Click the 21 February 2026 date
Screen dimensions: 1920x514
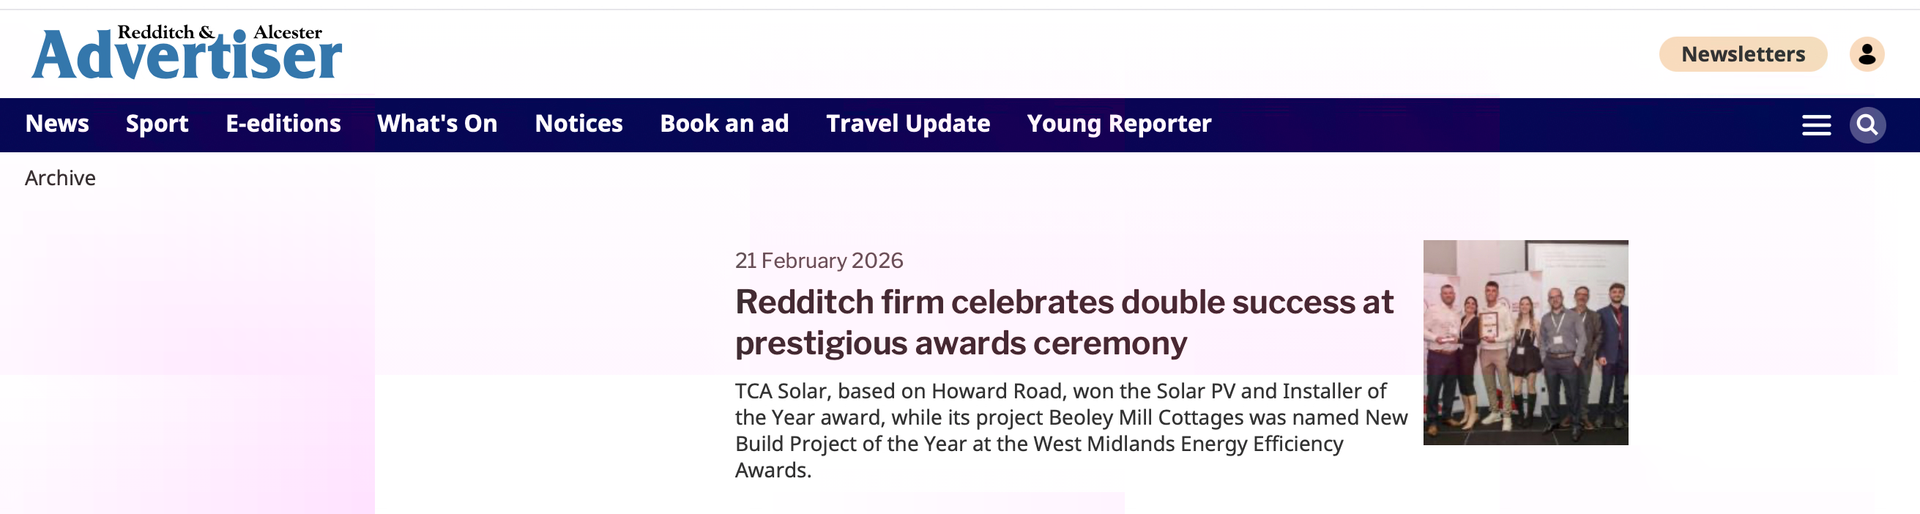tap(819, 261)
